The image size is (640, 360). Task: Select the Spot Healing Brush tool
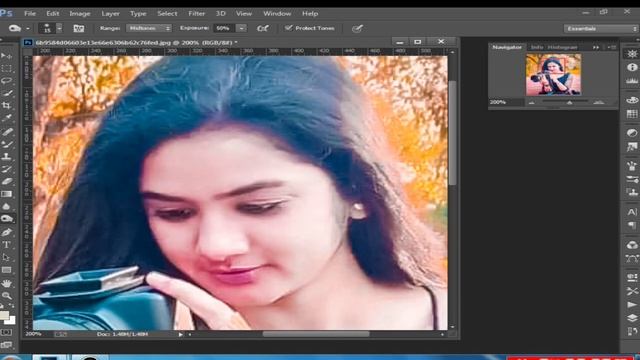(6, 131)
